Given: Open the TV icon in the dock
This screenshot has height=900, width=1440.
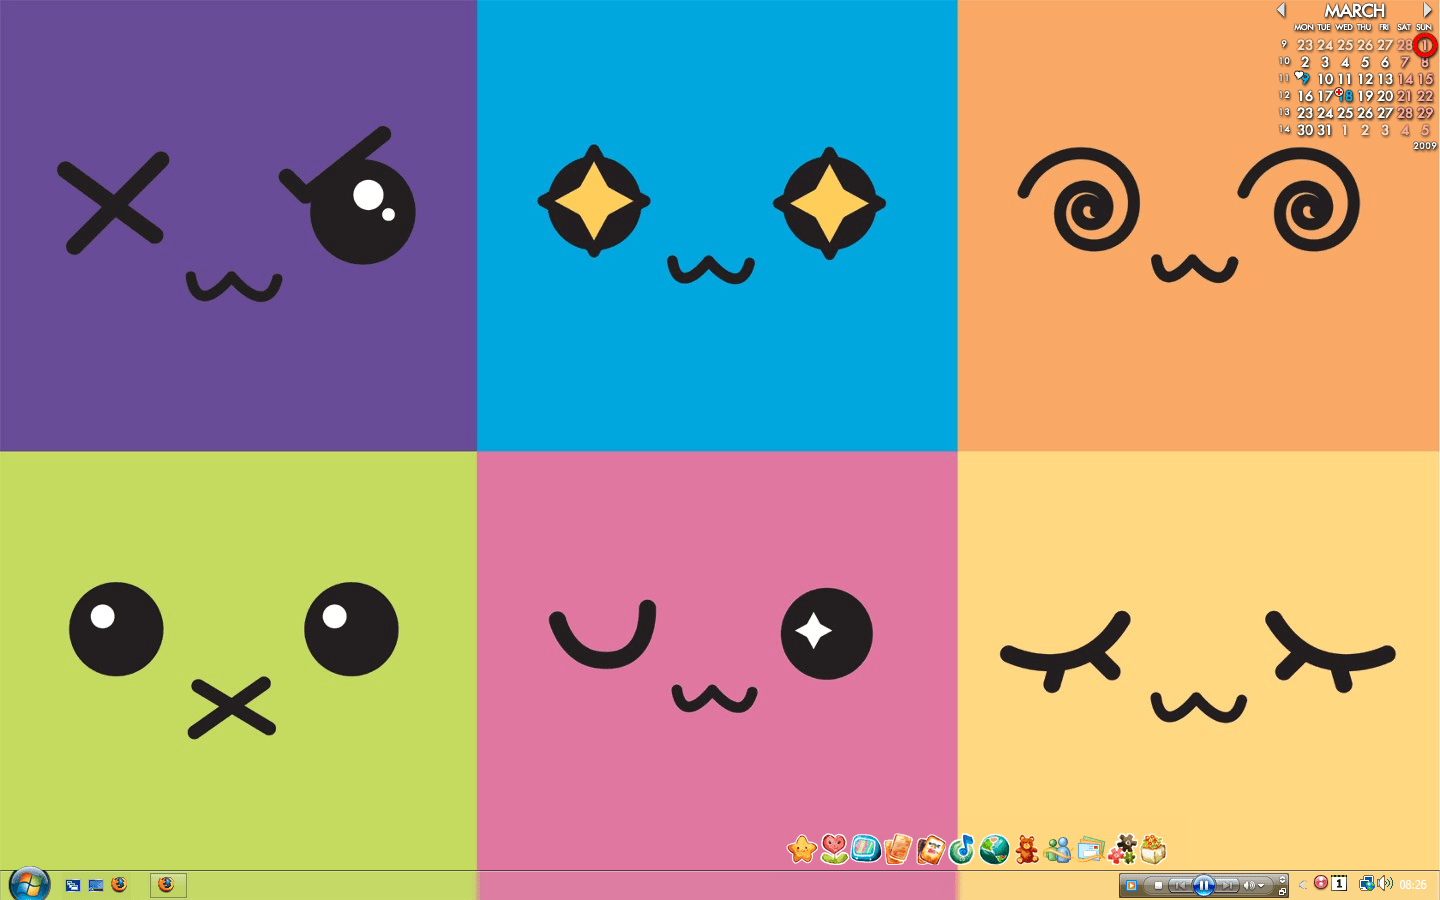Looking at the screenshot, I should click(x=863, y=850).
